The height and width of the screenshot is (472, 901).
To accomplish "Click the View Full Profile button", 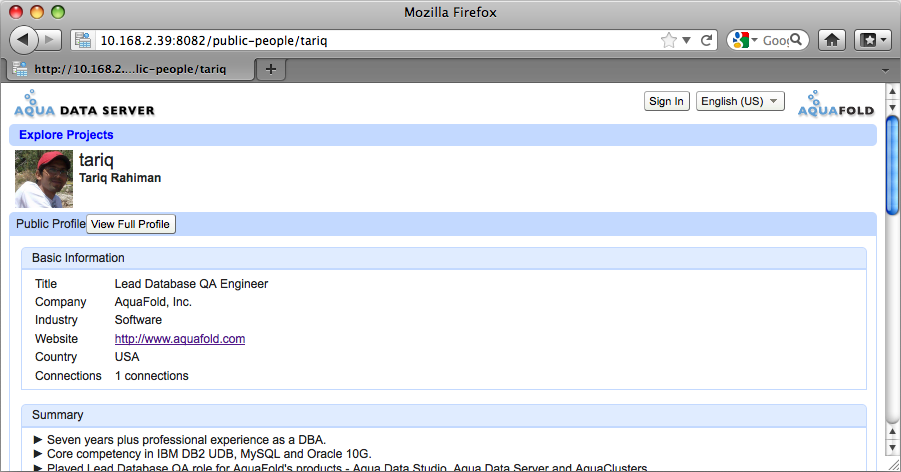I will click(131, 224).
